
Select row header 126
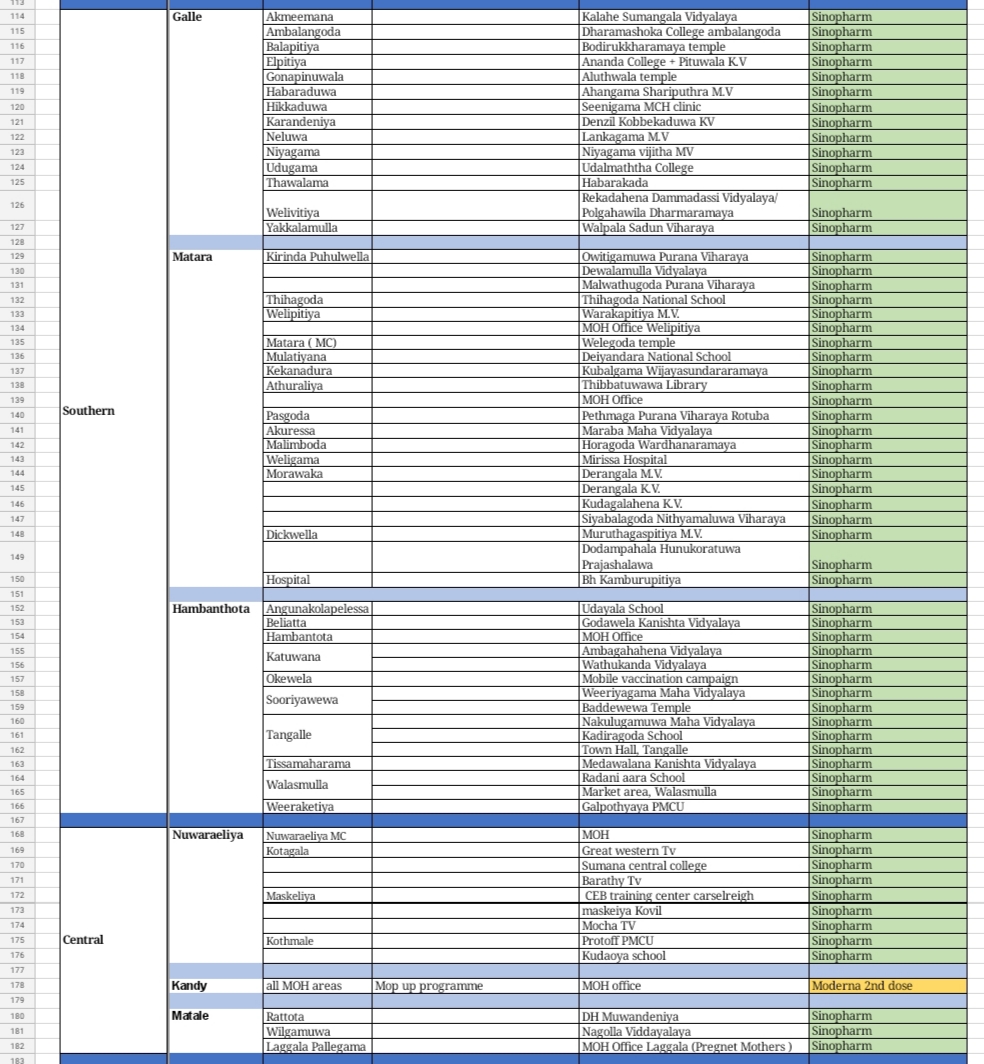click(18, 205)
